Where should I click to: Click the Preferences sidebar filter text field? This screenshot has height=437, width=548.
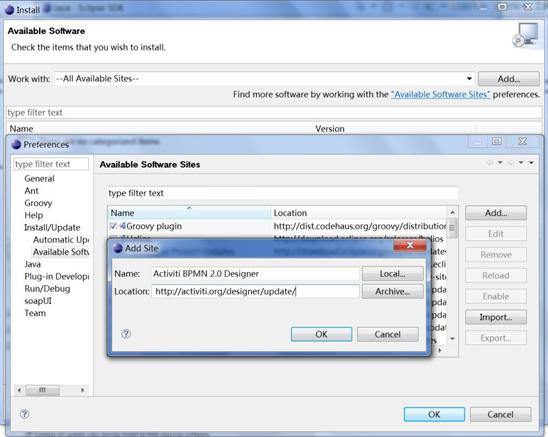(x=51, y=164)
